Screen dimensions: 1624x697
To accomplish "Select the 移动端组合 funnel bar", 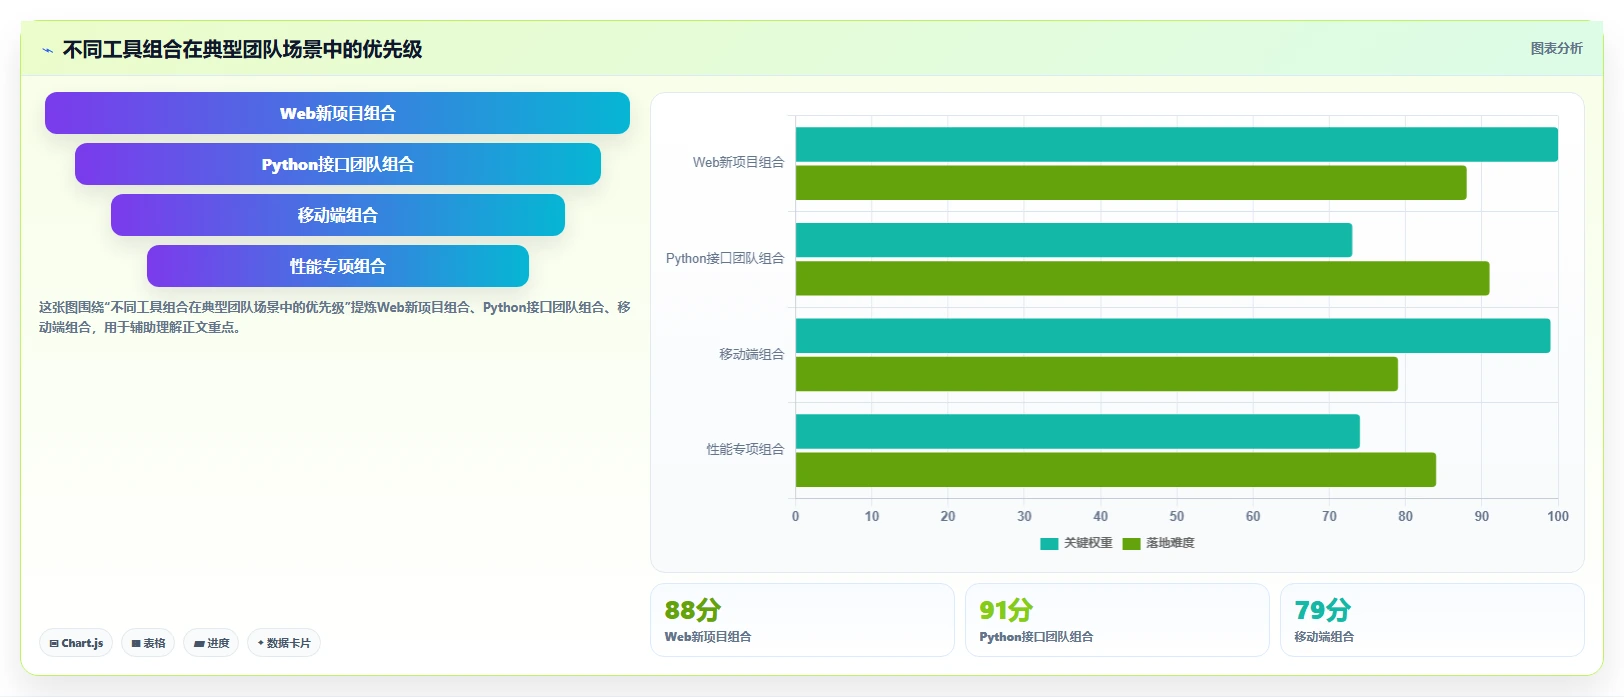I will (x=337, y=215).
